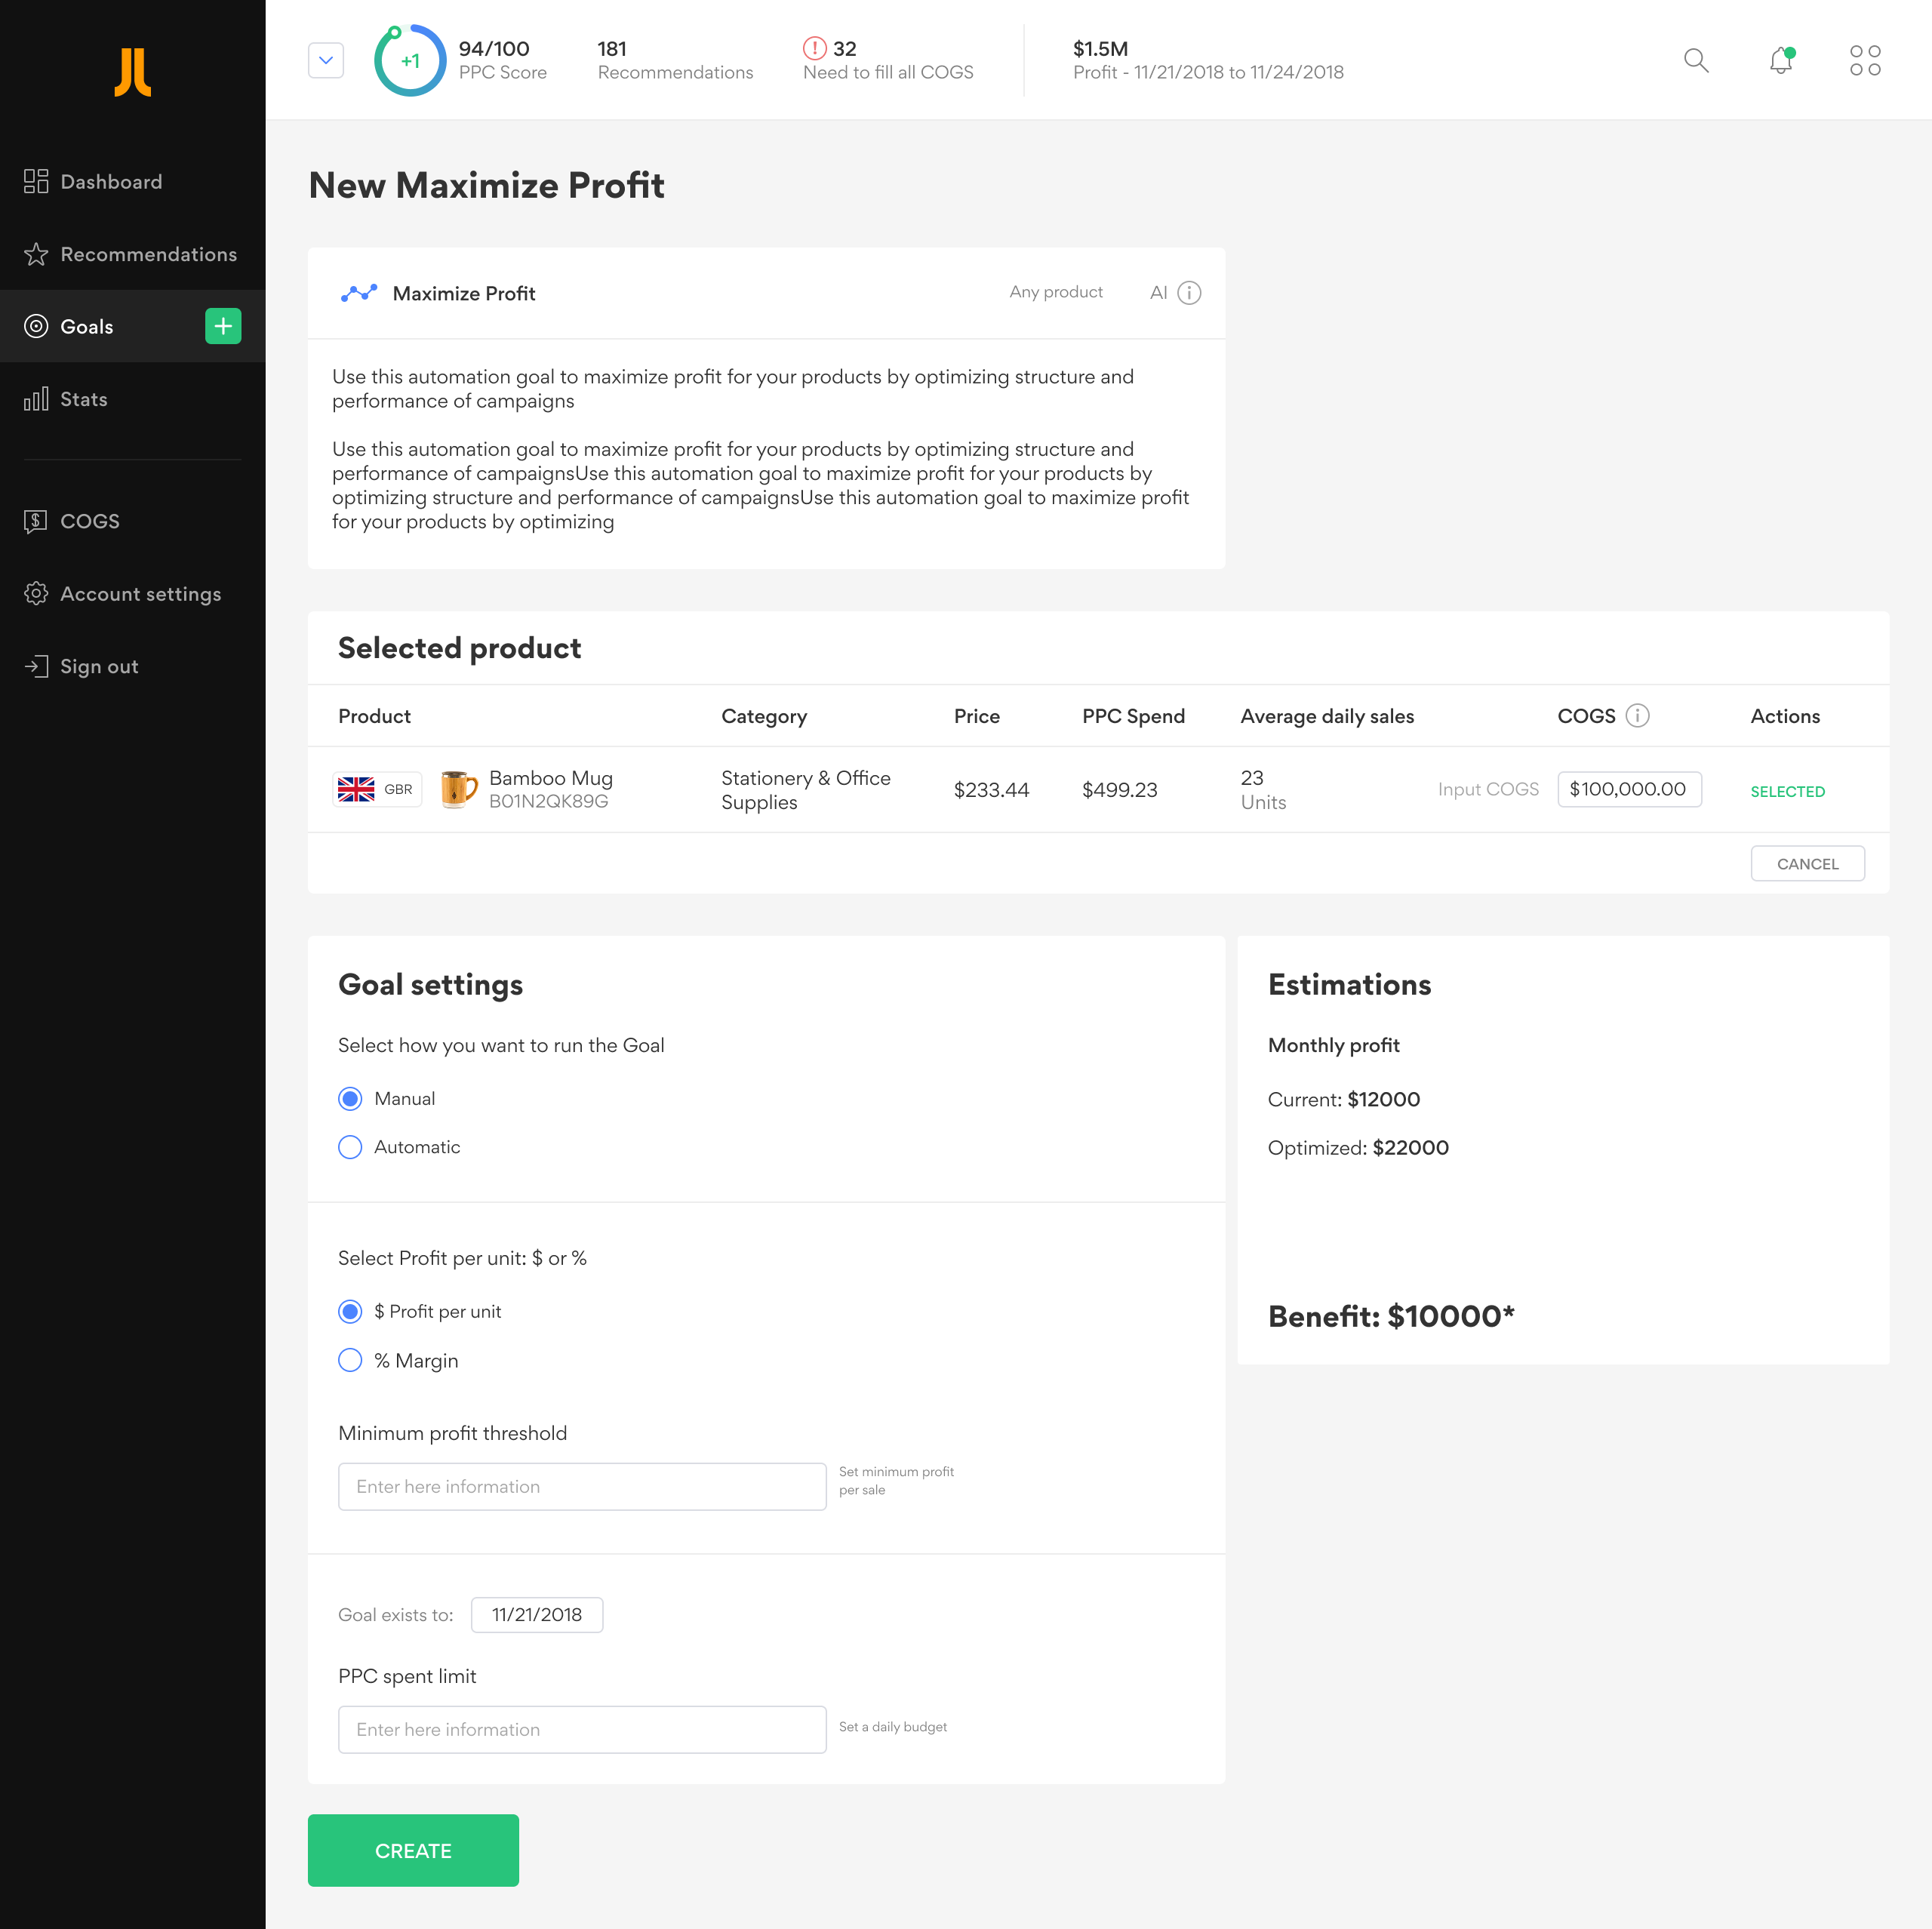This screenshot has height=1929, width=1932.
Task: Click the Sign out arrow icon
Action: click(x=36, y=666)
